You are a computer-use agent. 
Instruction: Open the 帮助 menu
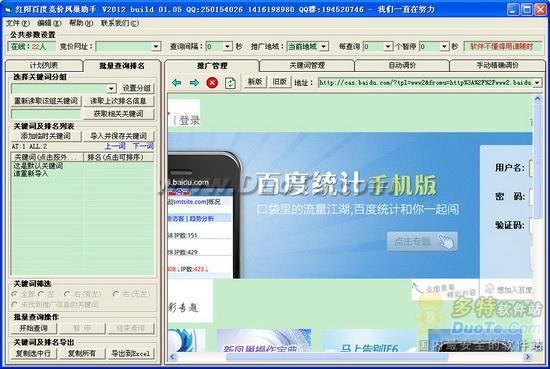81,23
